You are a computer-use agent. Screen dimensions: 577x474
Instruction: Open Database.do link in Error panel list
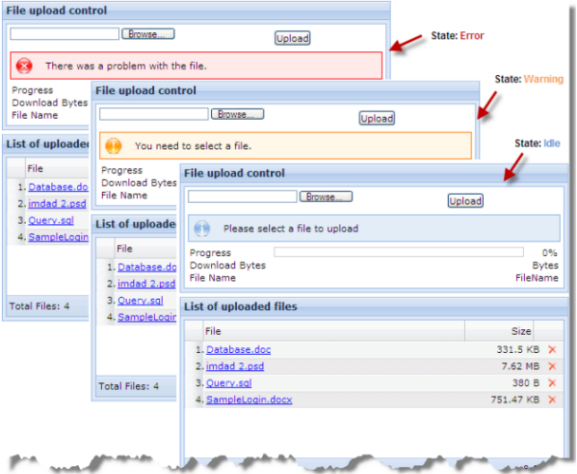58,187
